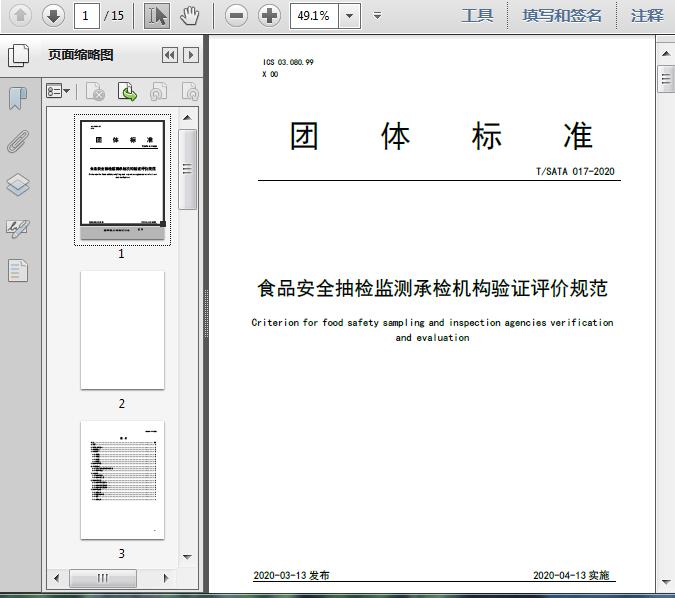Open the Attachments paperclip panel
This screenshot has height=598, width=675.
click(x=18, y=141)
